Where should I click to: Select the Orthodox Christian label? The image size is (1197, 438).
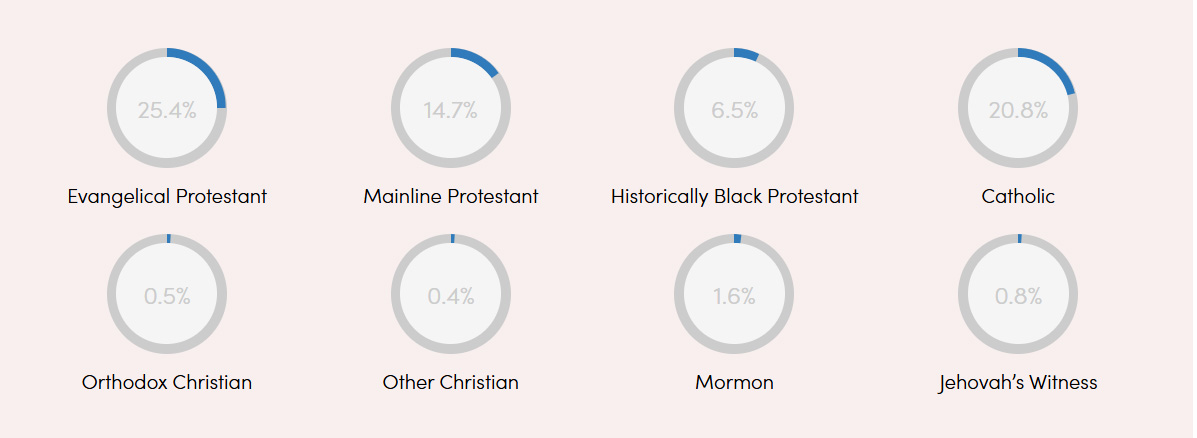pyautogui.click(x=167, y=382)
